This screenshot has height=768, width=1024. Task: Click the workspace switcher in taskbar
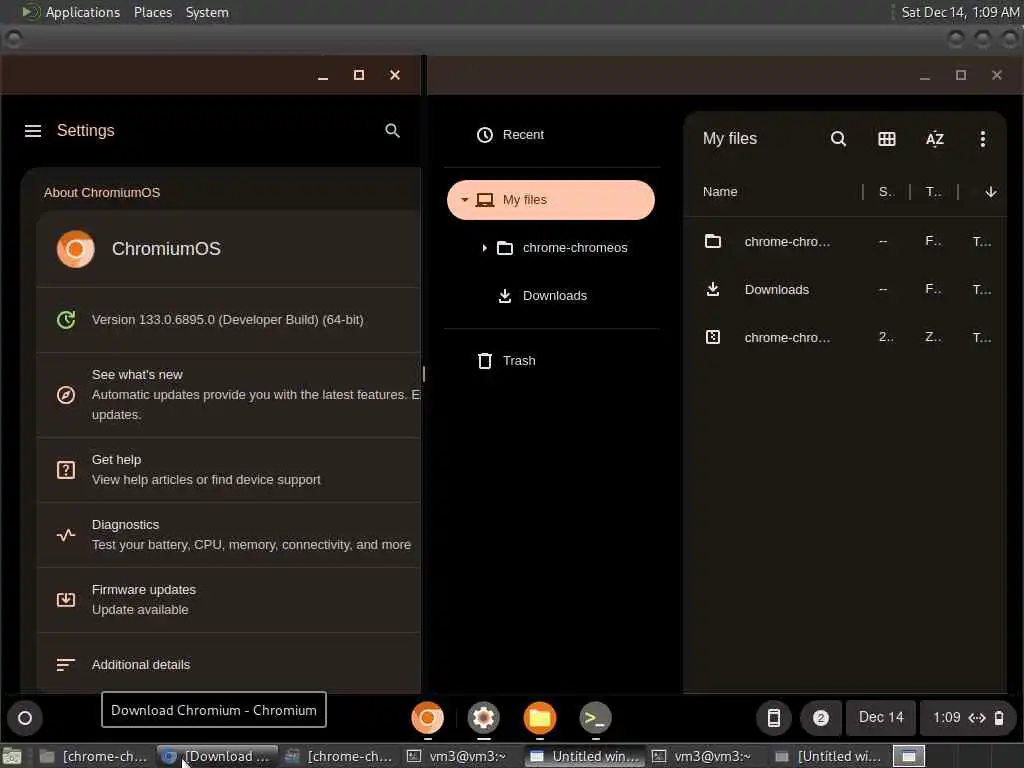pyautogui.click(x=909, y=757)
